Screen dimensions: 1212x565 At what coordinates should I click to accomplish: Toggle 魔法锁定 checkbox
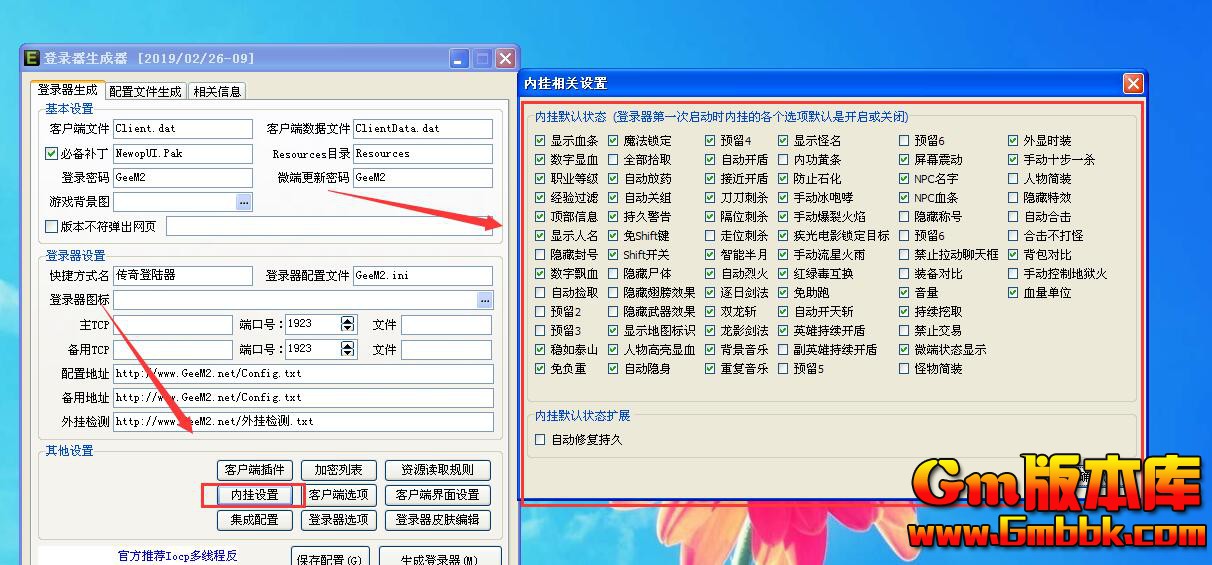coord(615,141)
